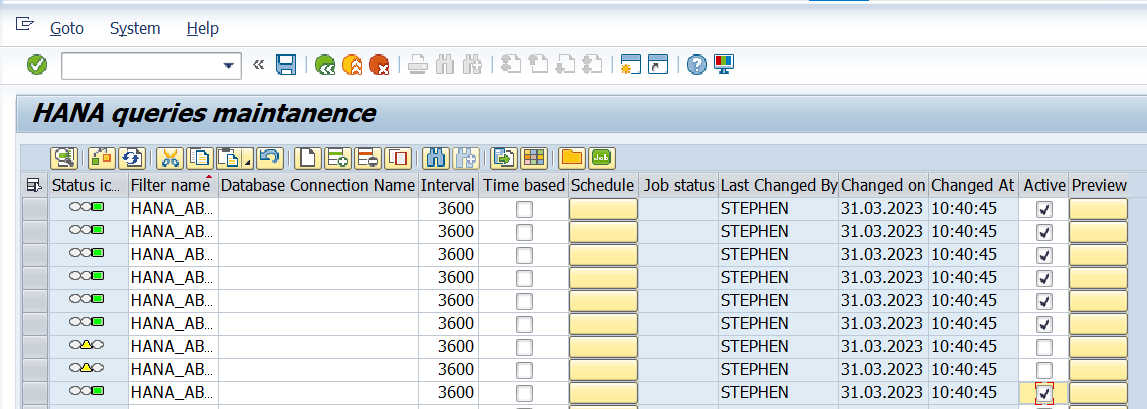Viewport: 1147px width, 409px height.
Task: Click the Delete Row icon
Action: [x=368, y=157]
